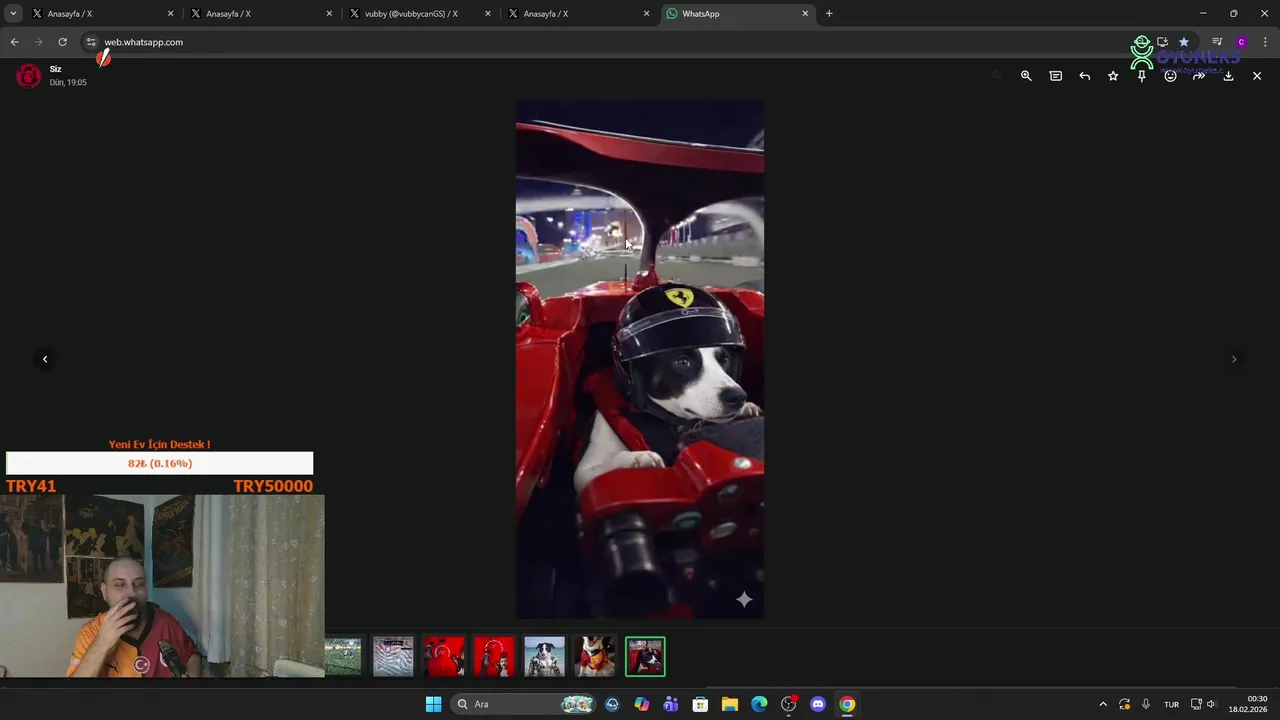Click the microphone icon in system tray

point(1146,704)
